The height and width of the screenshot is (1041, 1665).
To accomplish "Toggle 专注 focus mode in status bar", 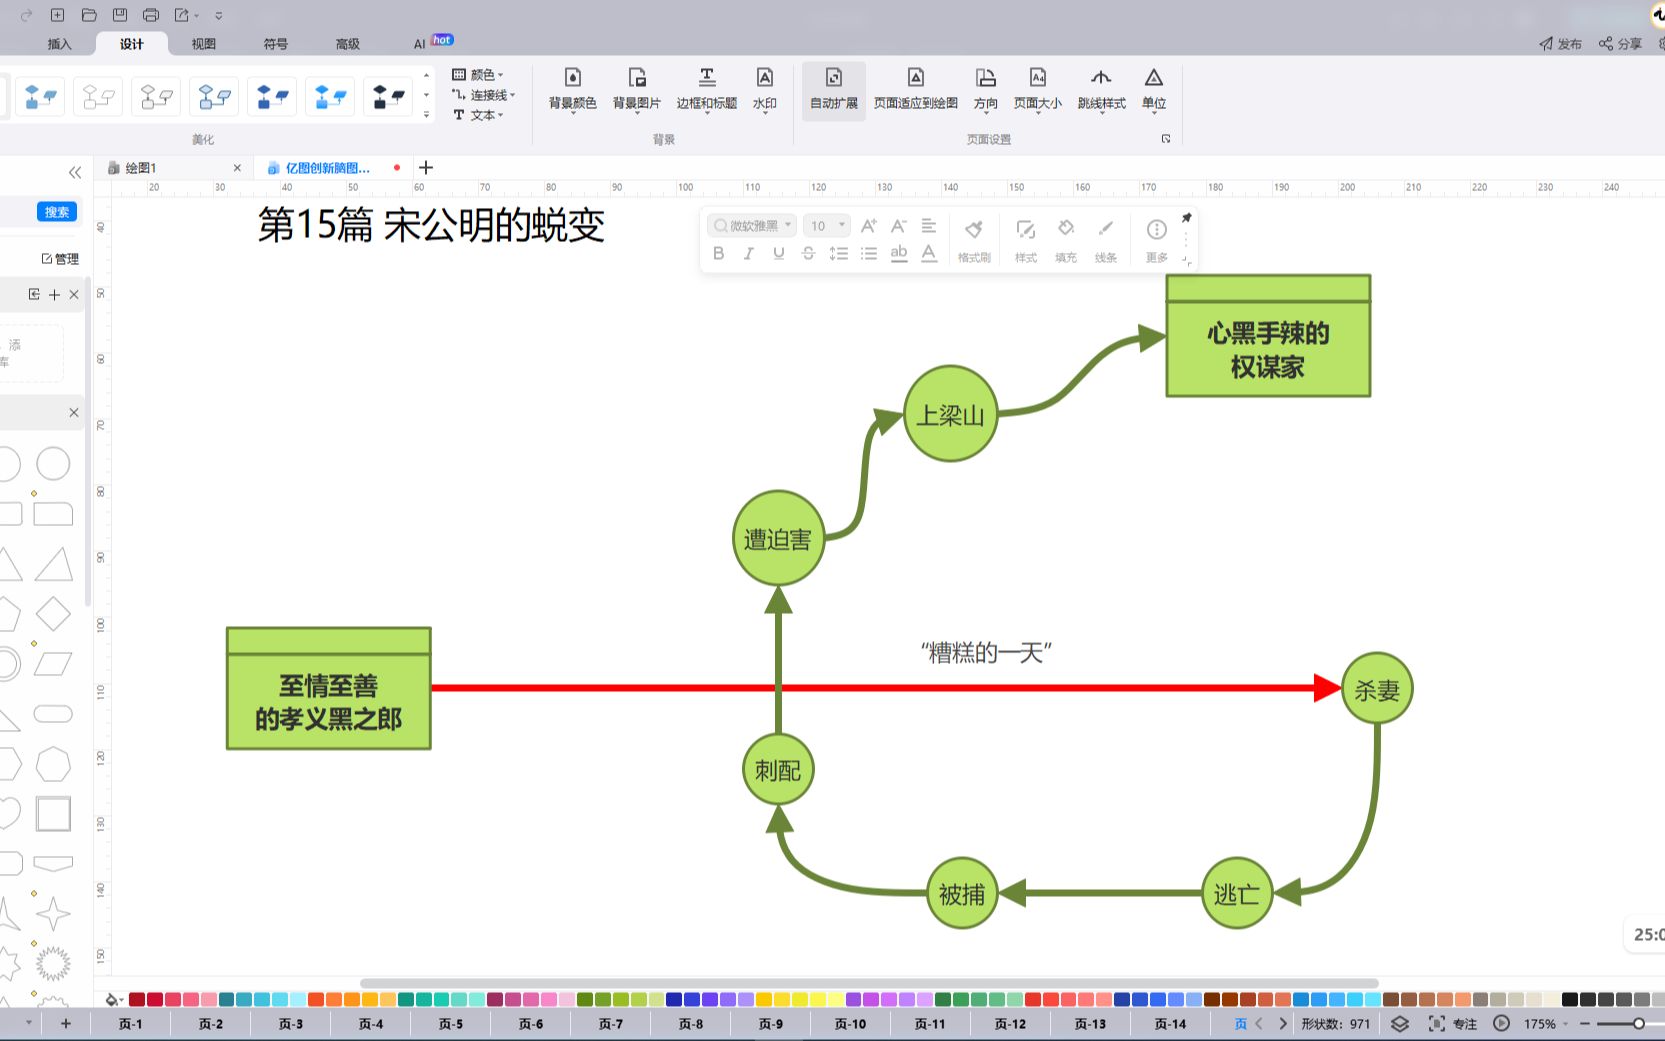I will pos(1453,1024).
